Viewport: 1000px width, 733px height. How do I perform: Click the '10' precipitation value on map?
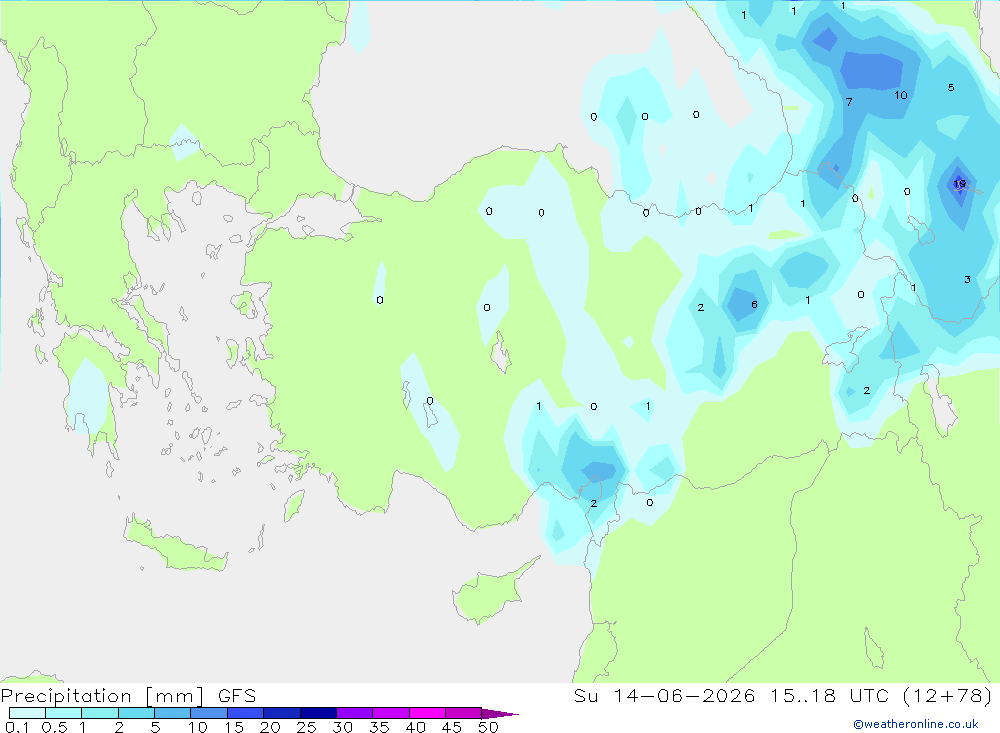tap(901, 95)
